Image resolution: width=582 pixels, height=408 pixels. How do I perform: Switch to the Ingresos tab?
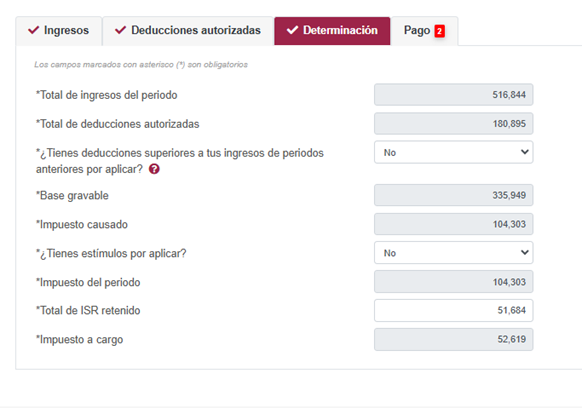[x=59, y=31]
